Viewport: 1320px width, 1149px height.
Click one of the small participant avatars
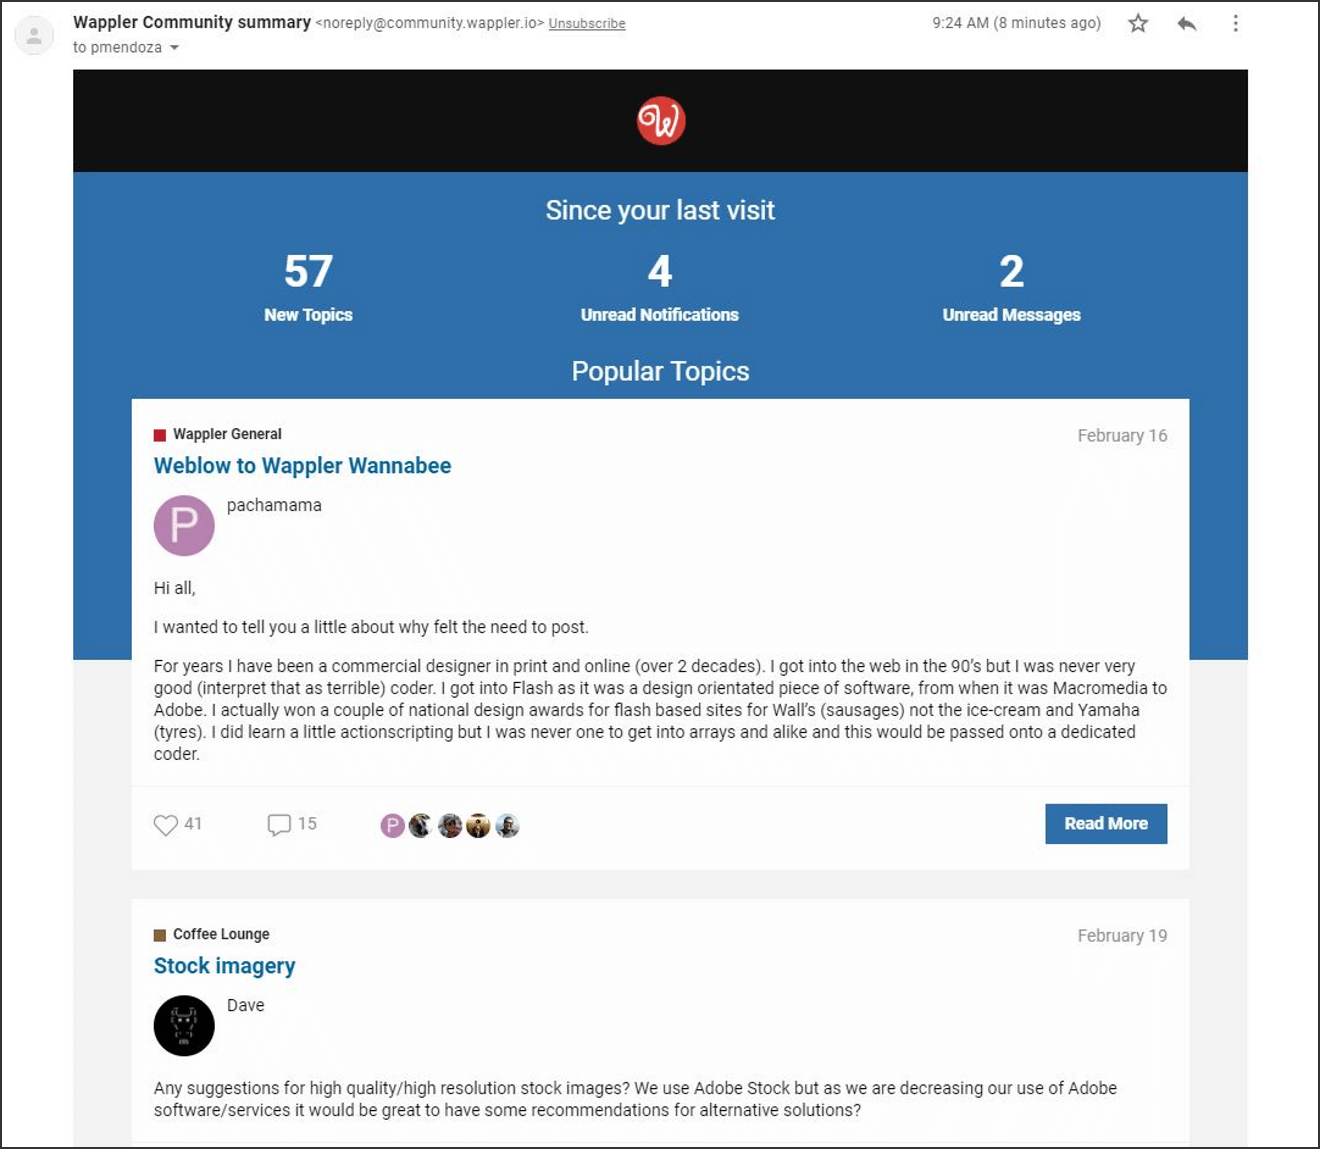(421, 825)
